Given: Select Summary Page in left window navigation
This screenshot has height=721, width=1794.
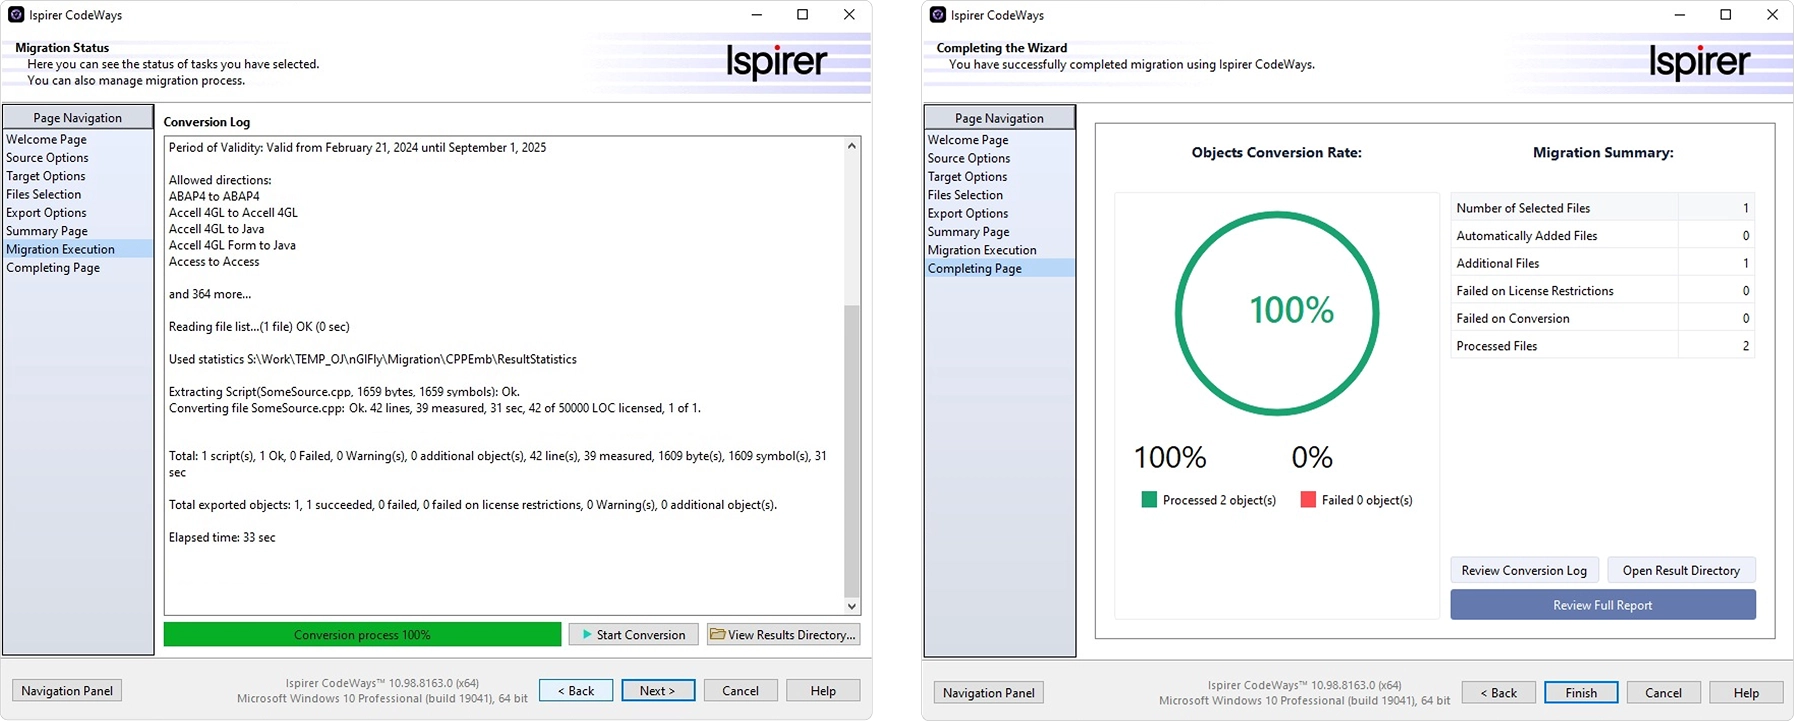Looking at the screenshot, I should 47,231.
